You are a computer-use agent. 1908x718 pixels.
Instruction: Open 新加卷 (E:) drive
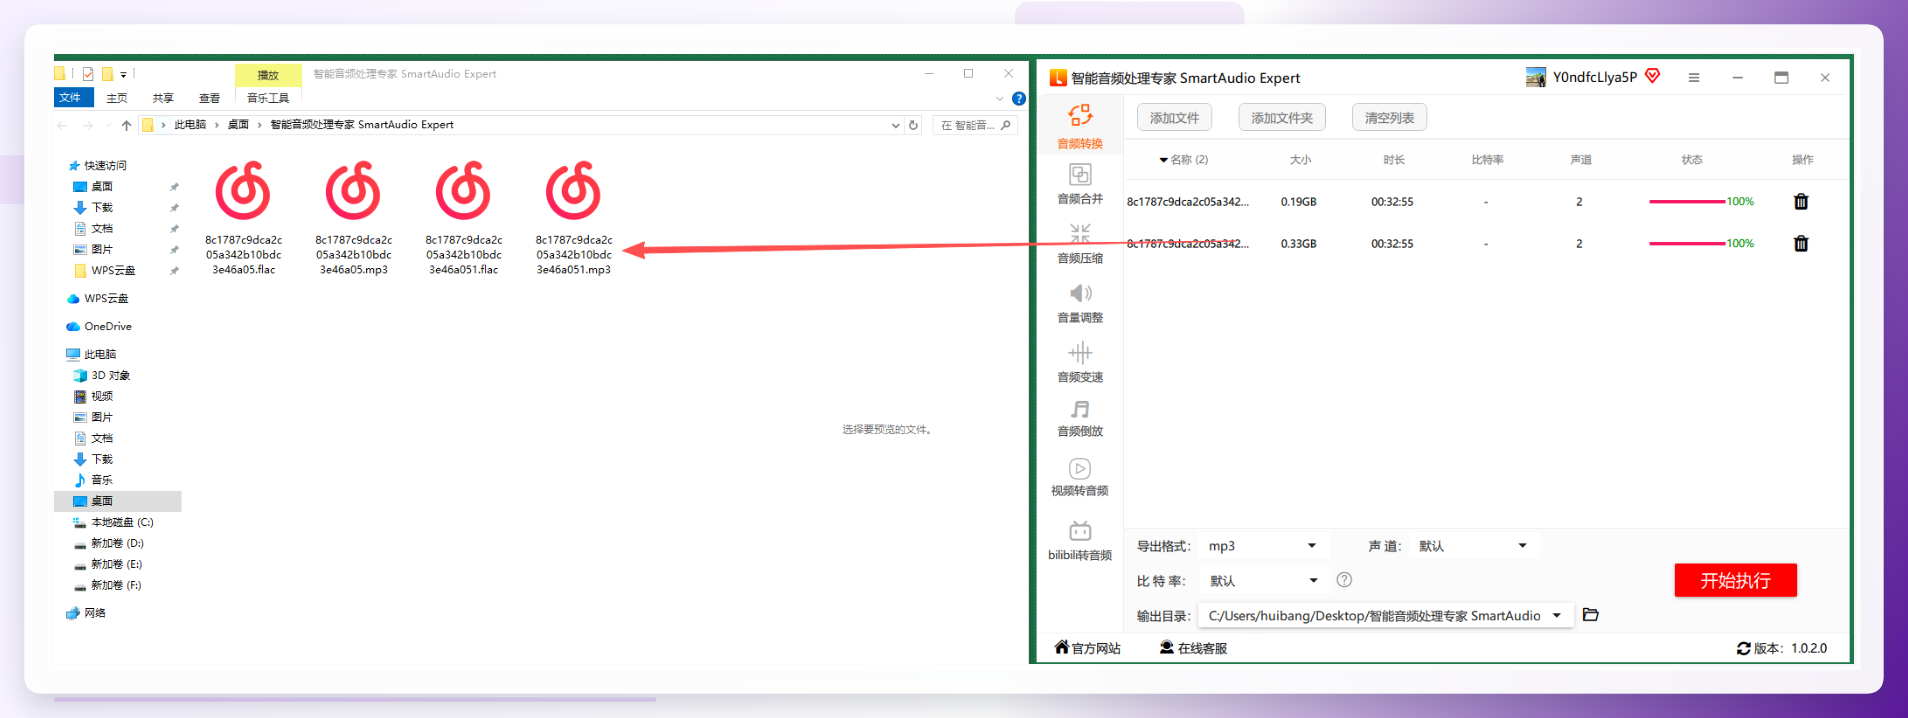[x=110, y=564]
